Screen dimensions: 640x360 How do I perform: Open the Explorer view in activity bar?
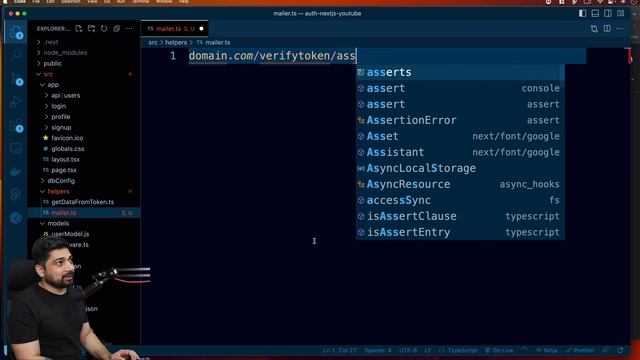(16, 32)
